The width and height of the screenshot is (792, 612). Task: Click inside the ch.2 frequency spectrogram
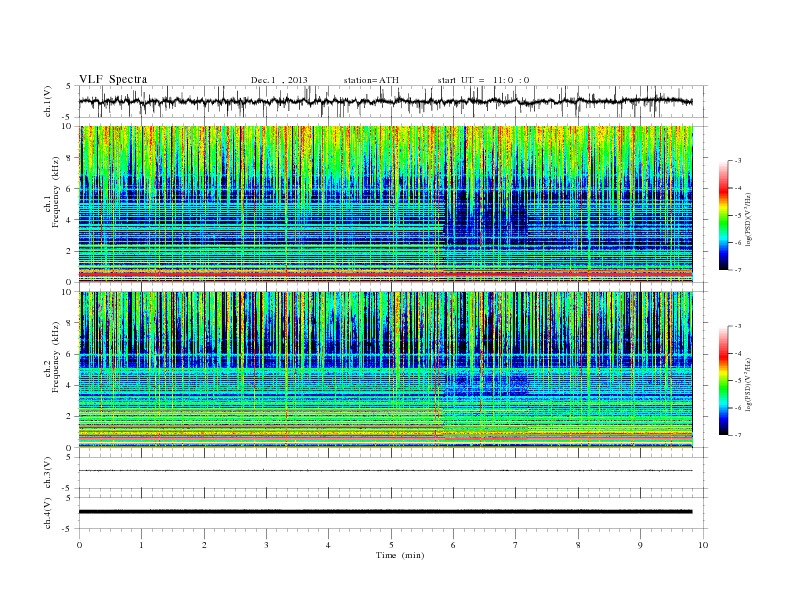pyautogui.click(x=386, y=369)
